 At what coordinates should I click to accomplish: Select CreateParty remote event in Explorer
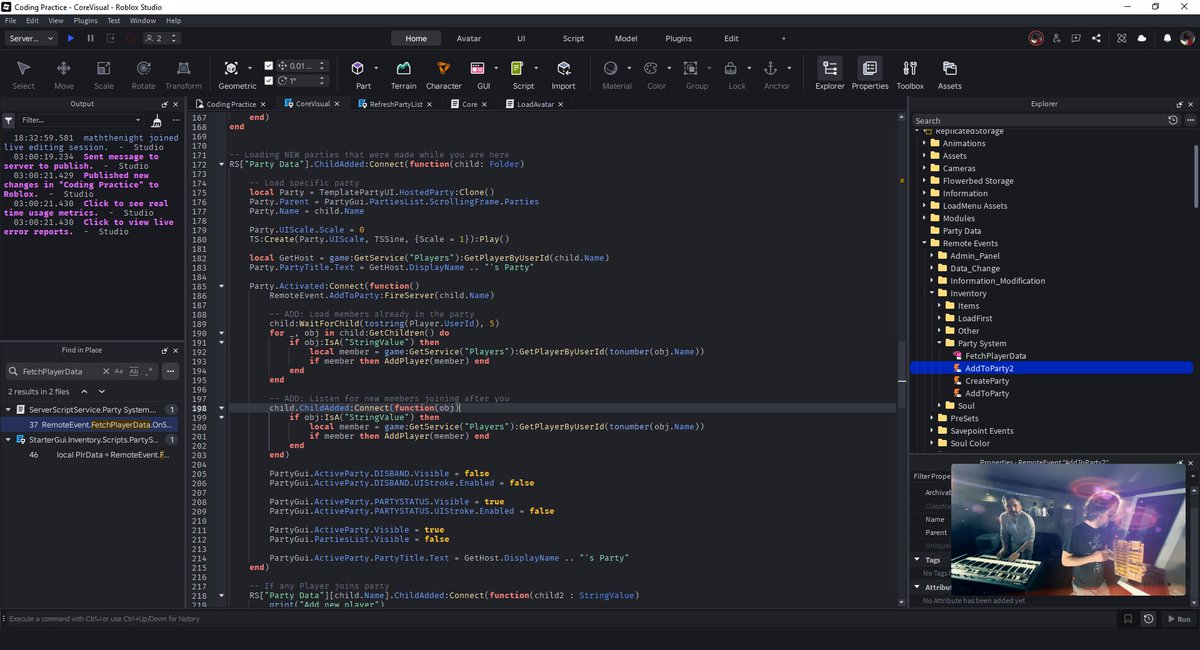point(987,381)
